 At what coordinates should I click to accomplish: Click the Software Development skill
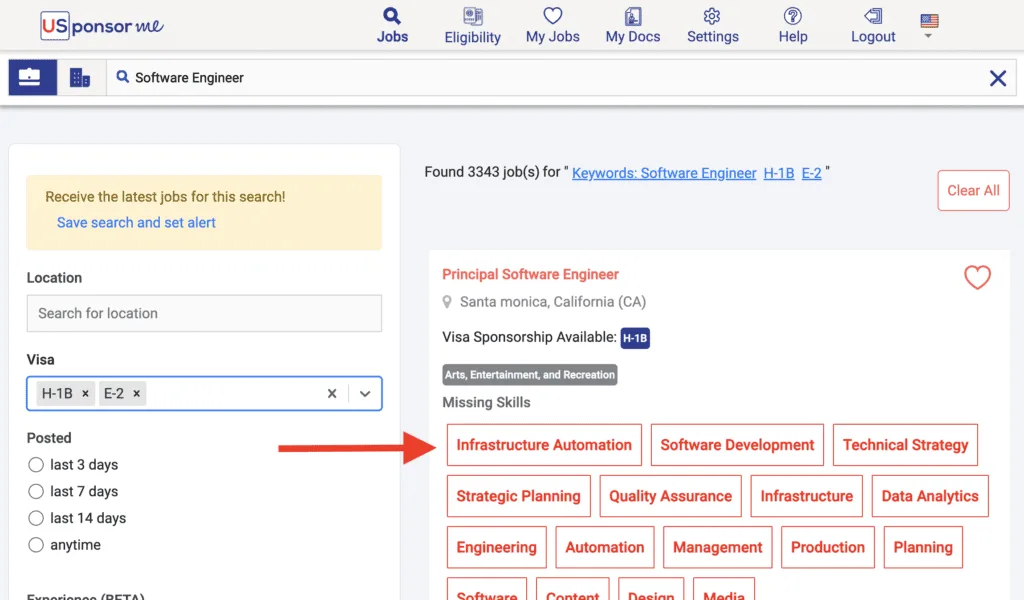[737, 445]
